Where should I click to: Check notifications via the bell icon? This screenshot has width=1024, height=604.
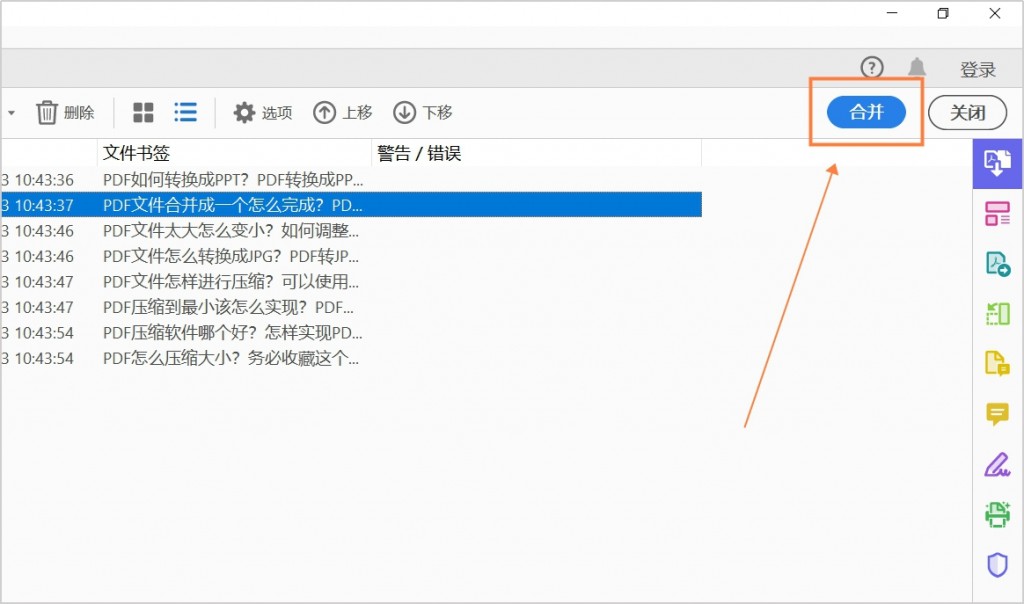point(917,68)
